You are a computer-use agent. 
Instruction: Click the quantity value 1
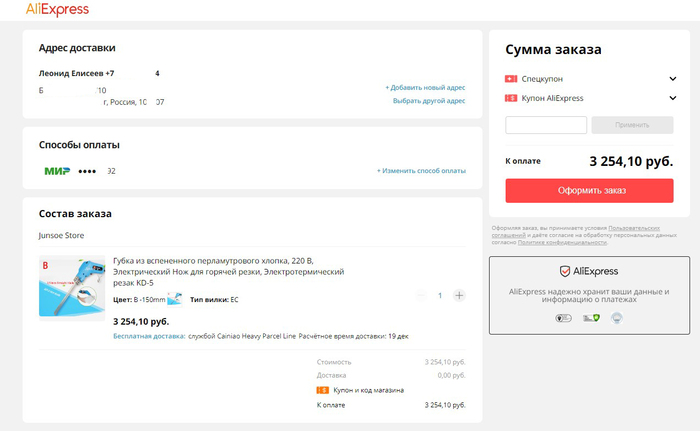click(x=440, y=295)
